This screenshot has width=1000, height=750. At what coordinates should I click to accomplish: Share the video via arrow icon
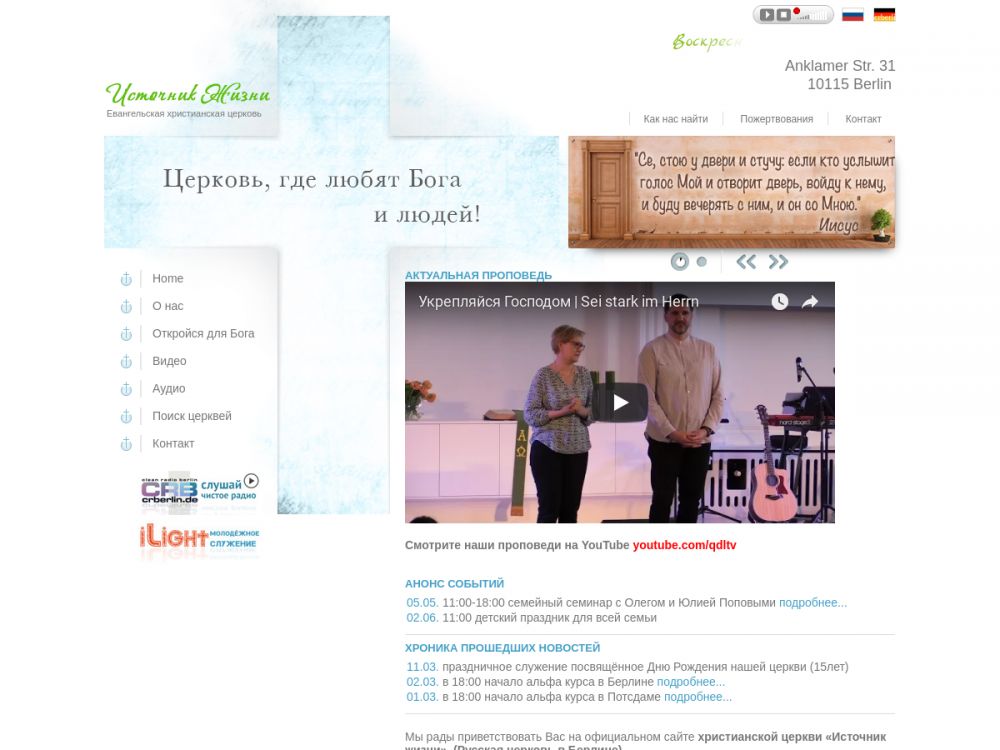click(810, 302)
